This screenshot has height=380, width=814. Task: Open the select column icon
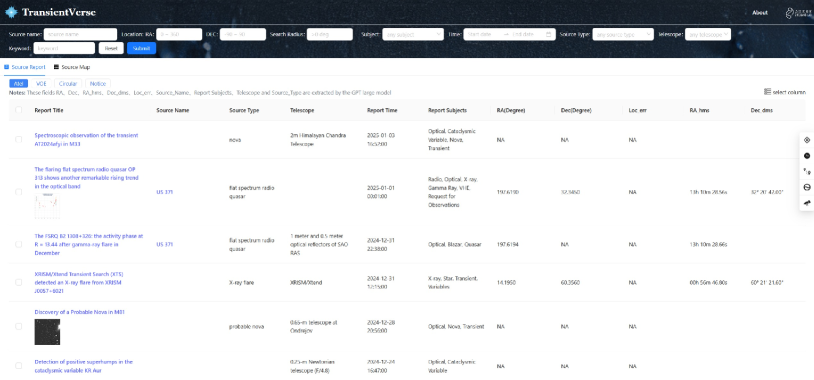767,92
